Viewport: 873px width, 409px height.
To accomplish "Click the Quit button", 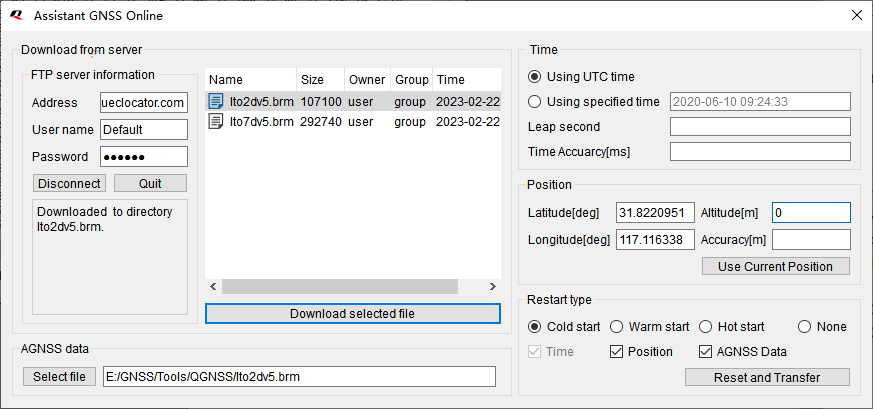I will coord(150,183).
